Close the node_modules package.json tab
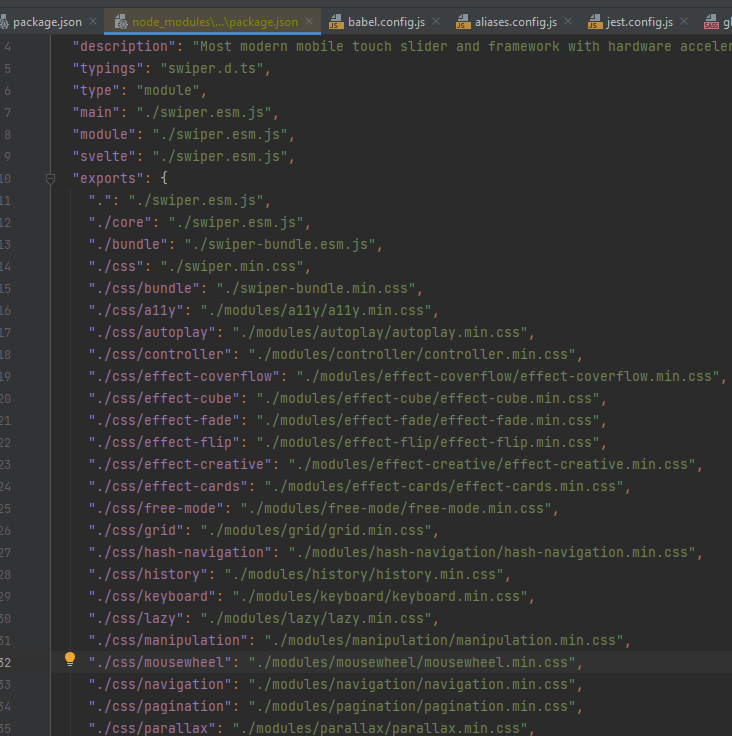 (x=309, y=21)
